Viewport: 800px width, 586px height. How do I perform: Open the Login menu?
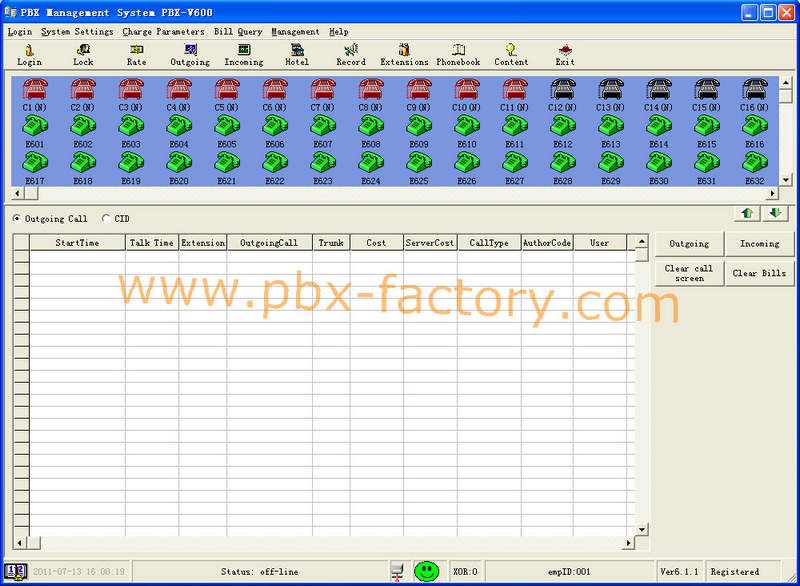coord(20,32)
